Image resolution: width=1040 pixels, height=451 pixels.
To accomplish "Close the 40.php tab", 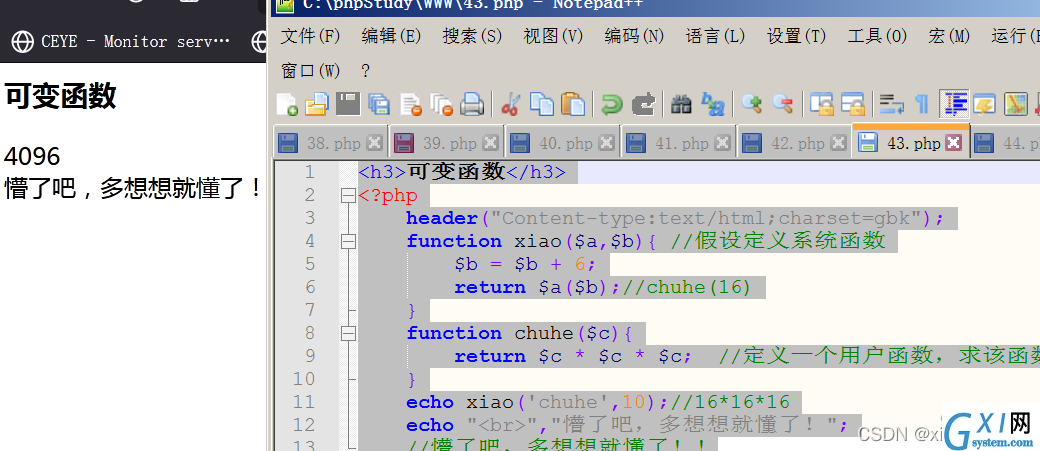I will [606, 143].
